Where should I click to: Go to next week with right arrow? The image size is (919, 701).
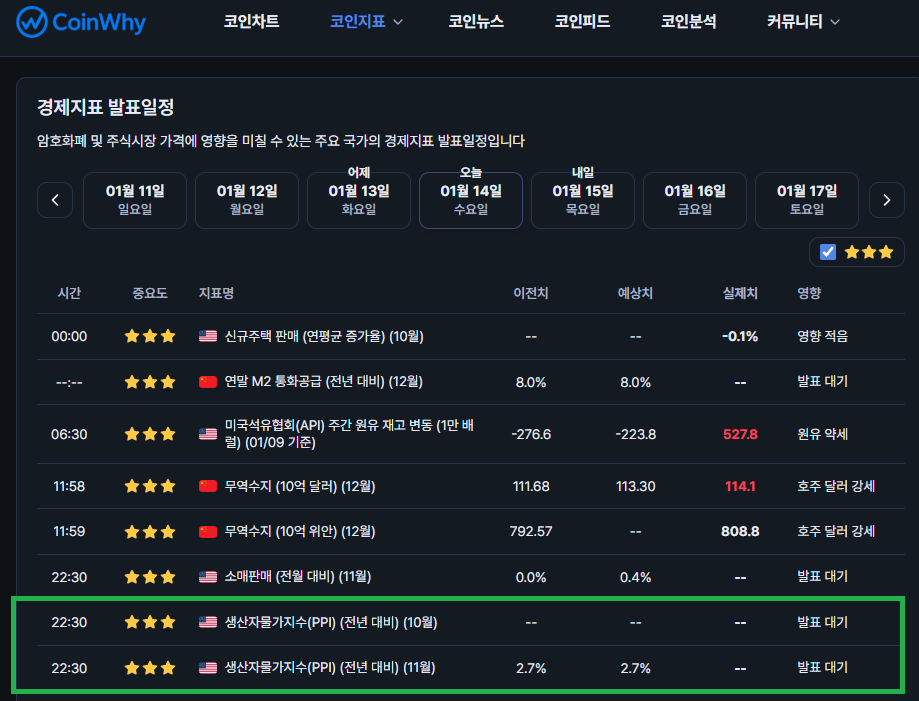click(886, 200)
